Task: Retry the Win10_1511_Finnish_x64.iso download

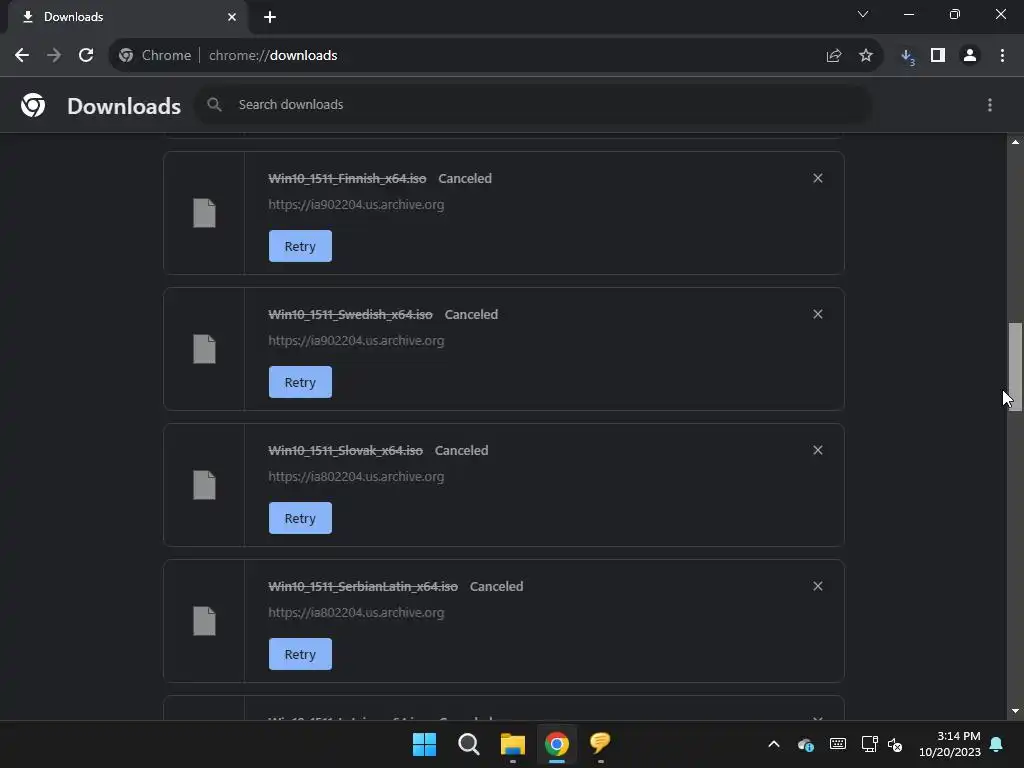Action: point(300,246)
